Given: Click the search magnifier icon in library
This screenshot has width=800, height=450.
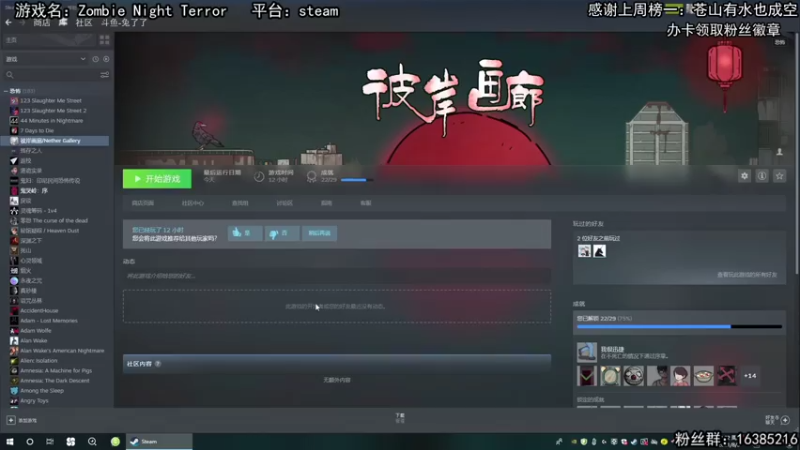Looking at the screenshot, I should [10, 75].
